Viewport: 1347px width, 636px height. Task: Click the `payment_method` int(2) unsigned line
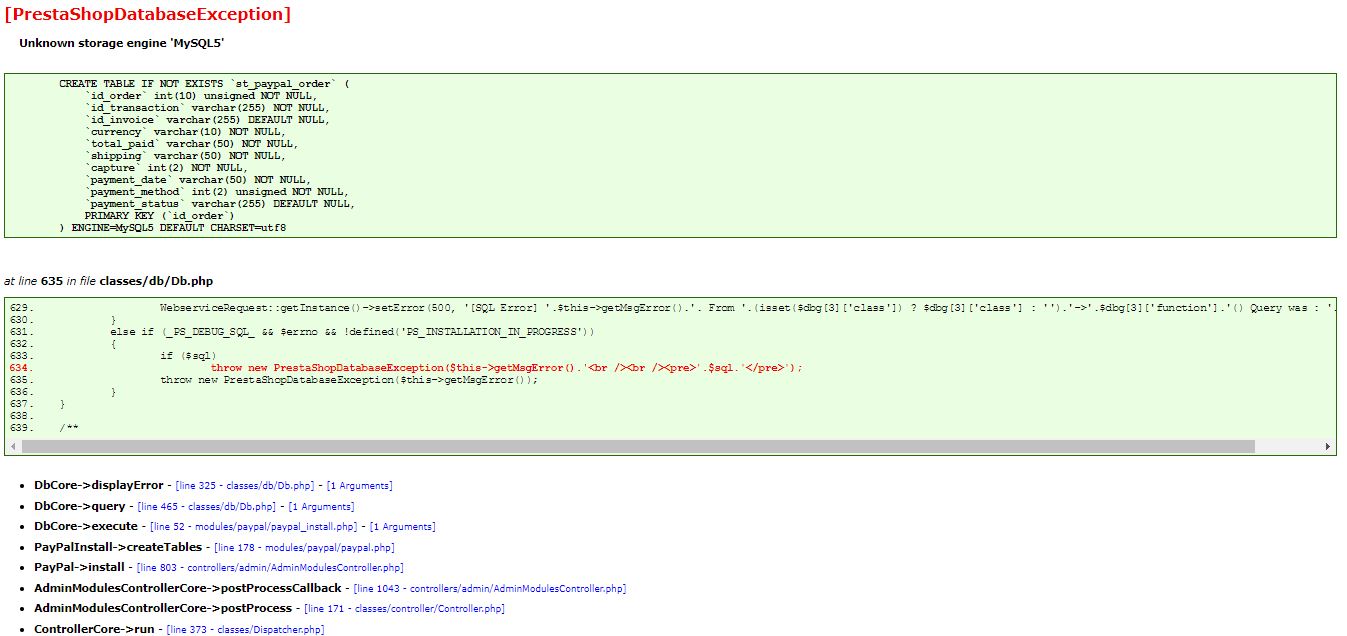click(x=216, y=192)
